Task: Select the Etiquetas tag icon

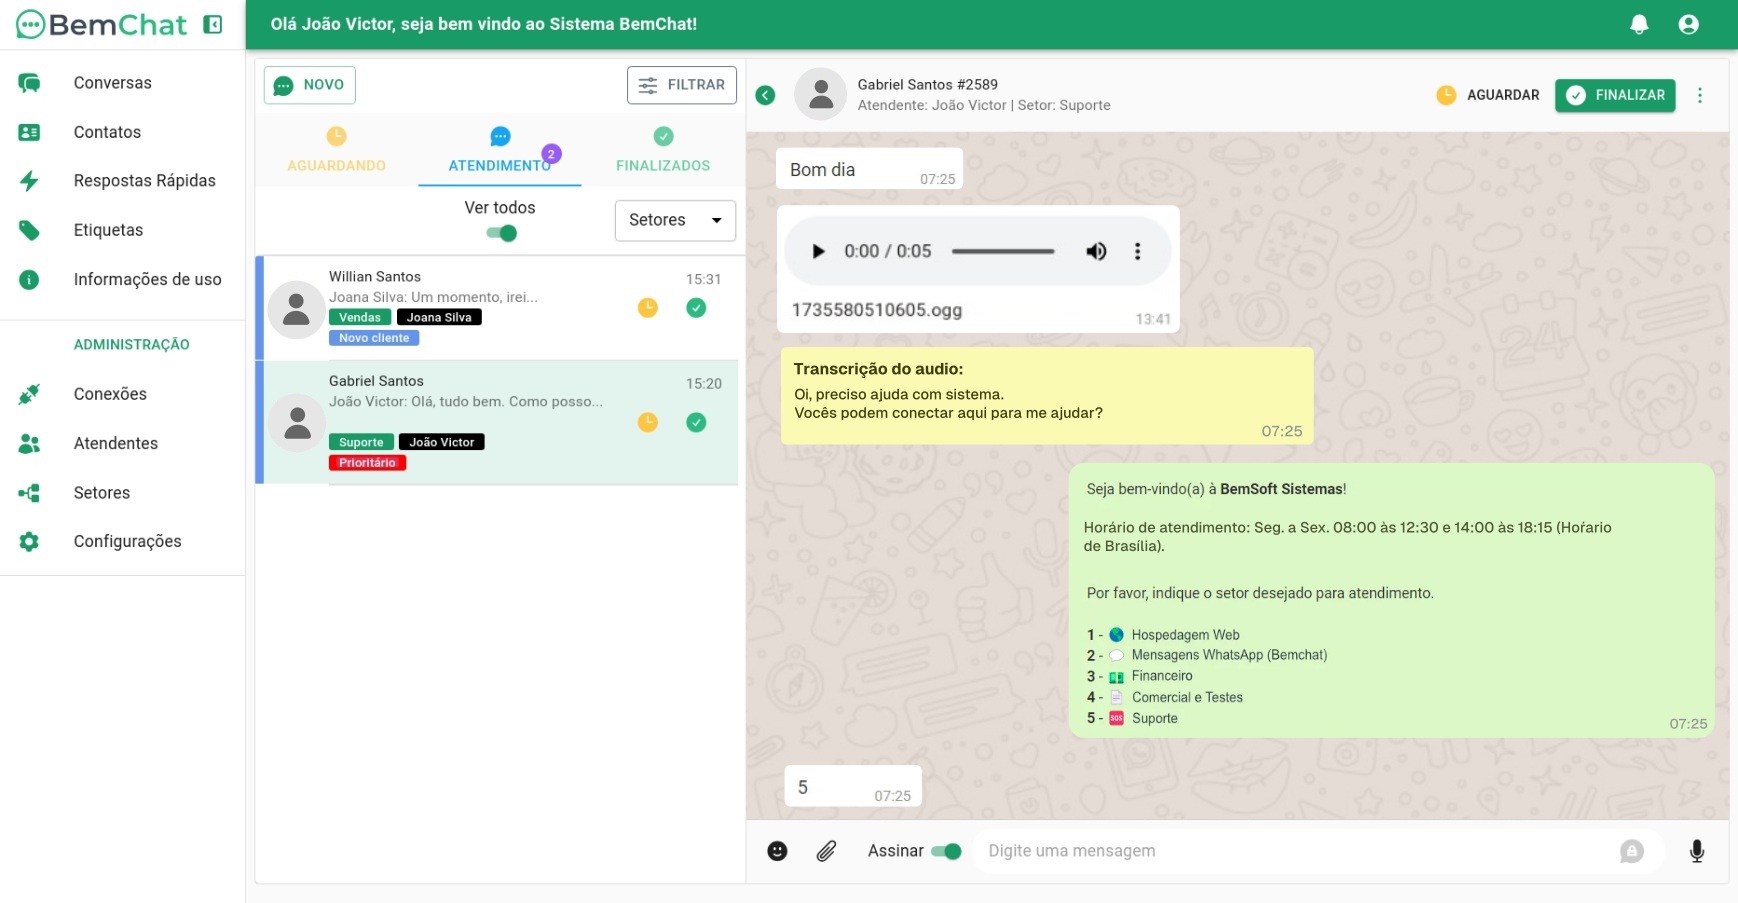Action: point(107,229)
